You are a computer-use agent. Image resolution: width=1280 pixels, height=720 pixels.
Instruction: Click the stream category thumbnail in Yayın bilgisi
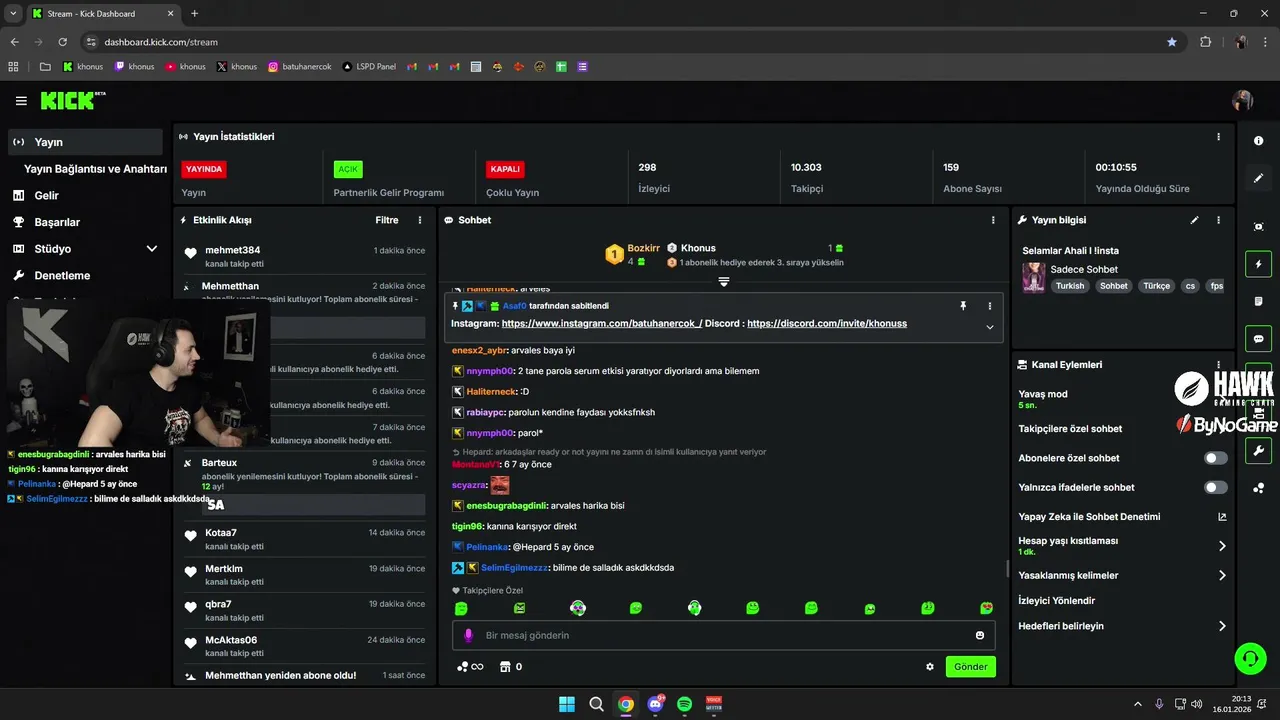click(x=1033, y=277)
